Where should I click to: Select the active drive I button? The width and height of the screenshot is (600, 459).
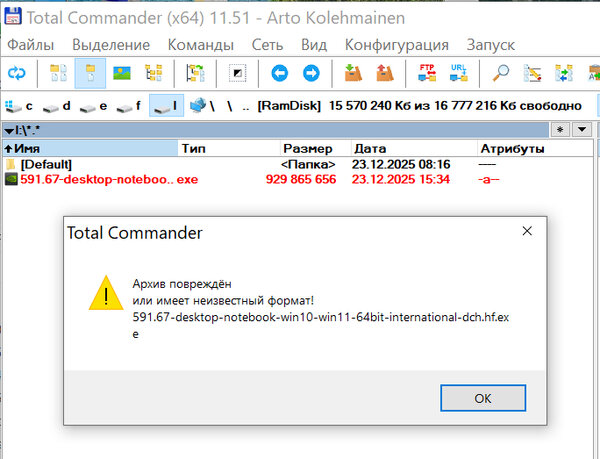tap(166, 106)
